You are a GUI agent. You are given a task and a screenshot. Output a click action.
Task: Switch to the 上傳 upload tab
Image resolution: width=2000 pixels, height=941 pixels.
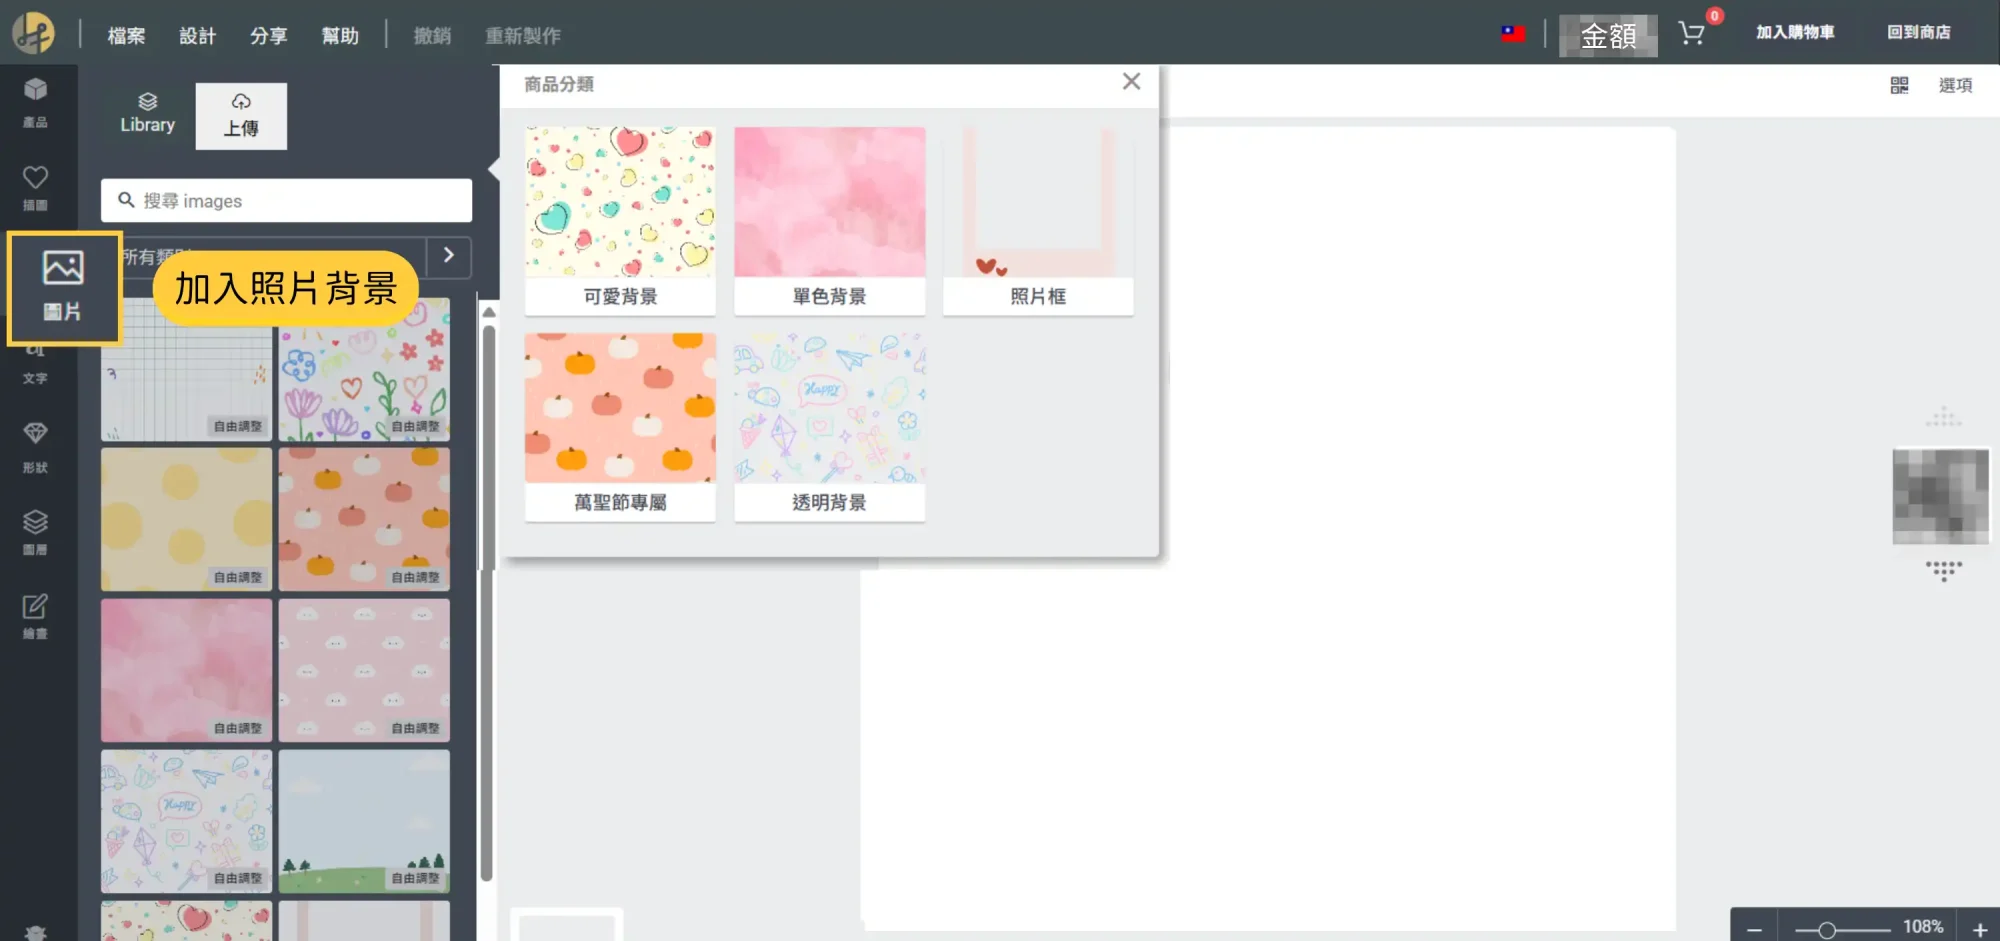point(241,116)
